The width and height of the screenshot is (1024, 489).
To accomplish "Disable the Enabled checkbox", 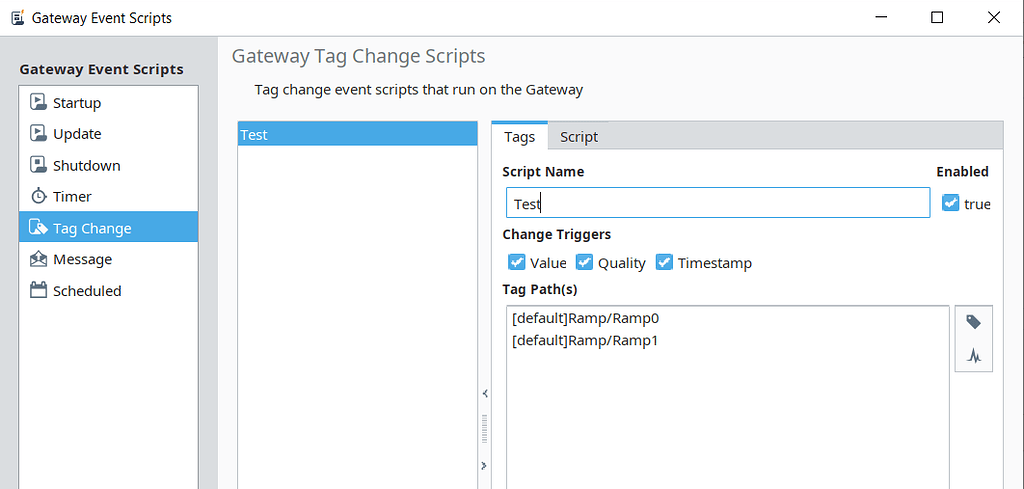I will tap(950, 203).
